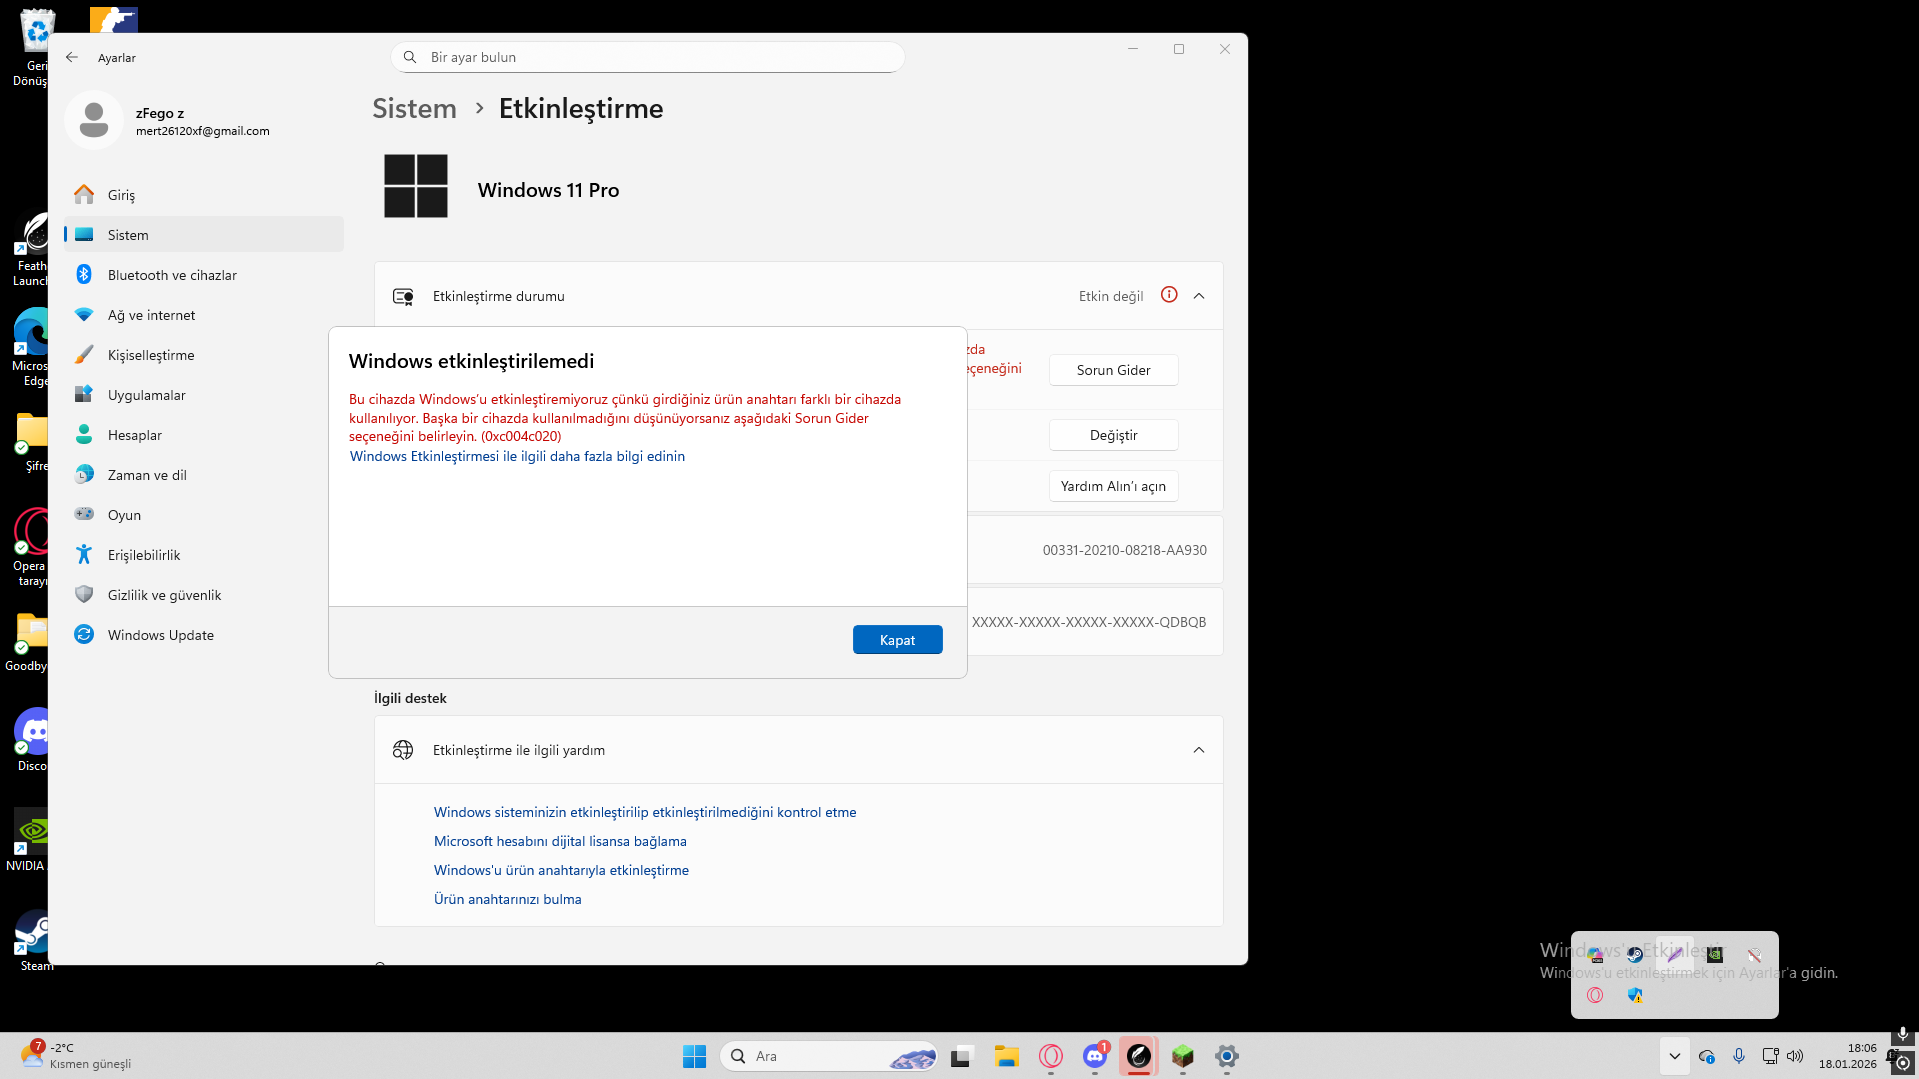Open Windows'u ürün anahtarıyla etkinleştirme link
The image size is (1919, 1079).
click(x=561, y=870)
